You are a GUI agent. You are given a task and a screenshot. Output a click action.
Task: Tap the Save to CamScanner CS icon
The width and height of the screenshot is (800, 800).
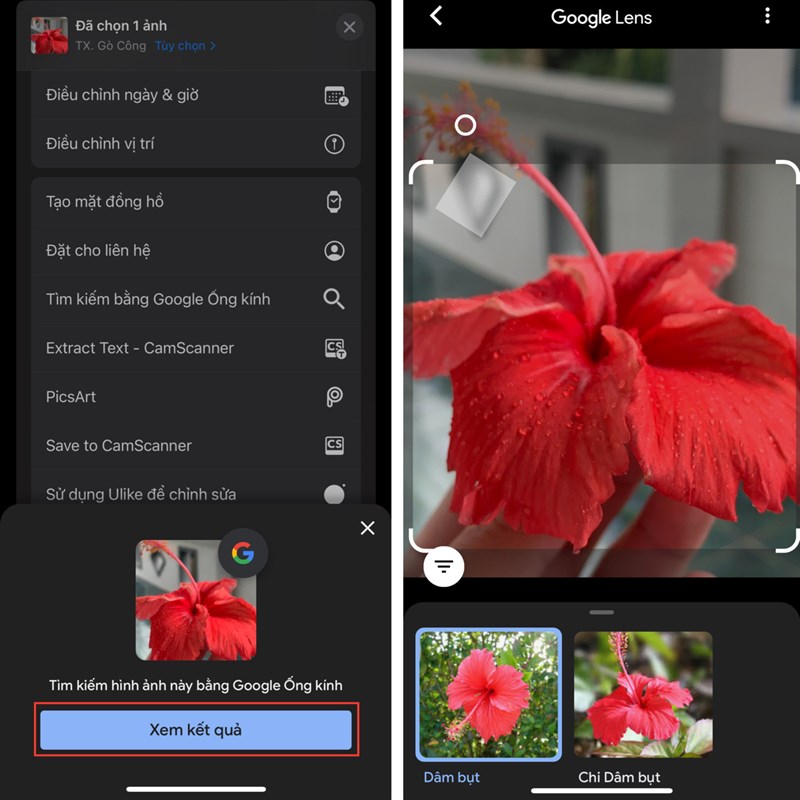point(334,445)
